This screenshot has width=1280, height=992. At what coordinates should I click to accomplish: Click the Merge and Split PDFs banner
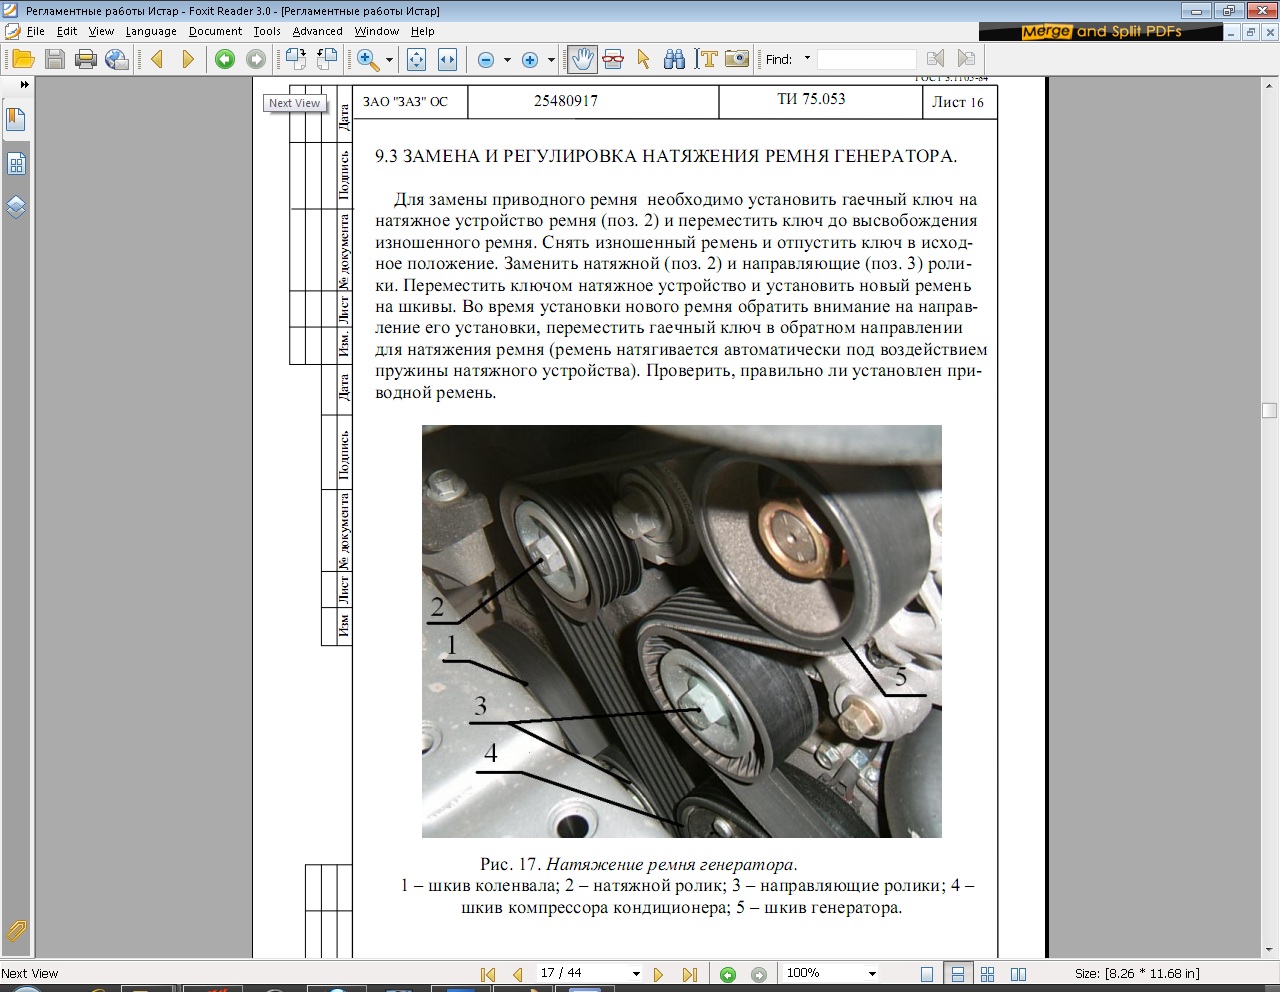coord(1100,32)
